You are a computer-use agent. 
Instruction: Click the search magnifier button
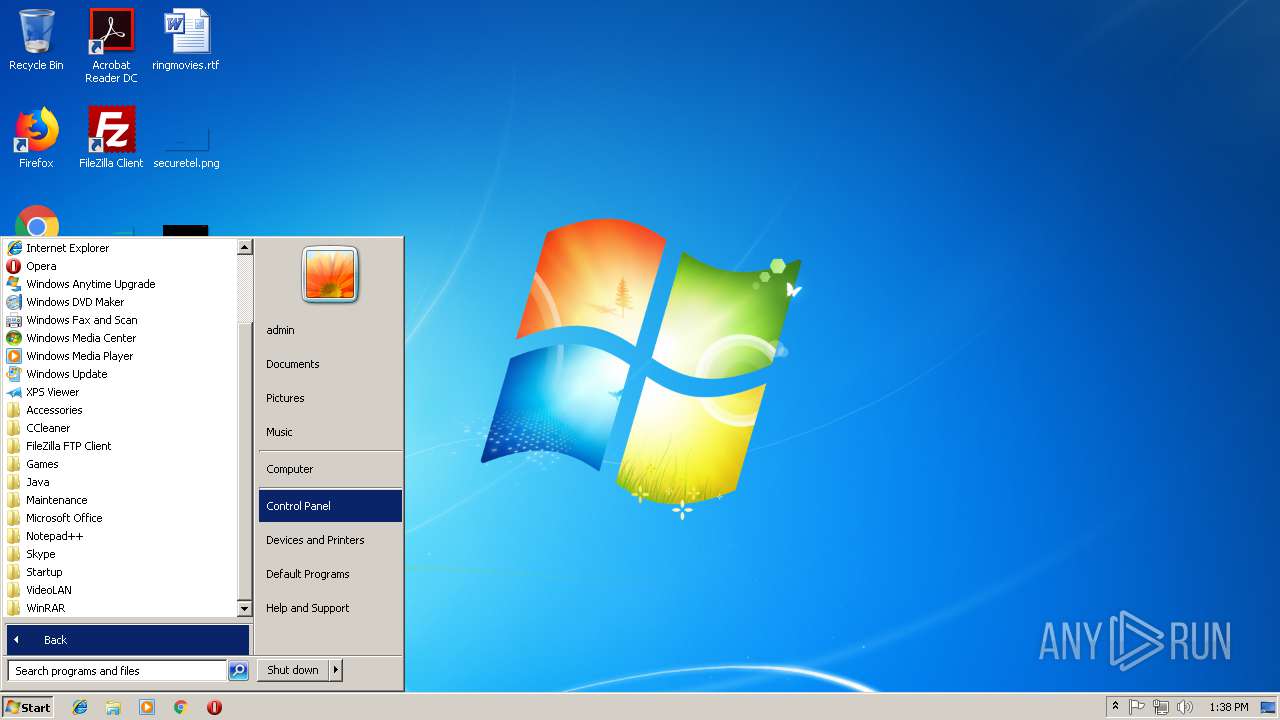point(238,671)
